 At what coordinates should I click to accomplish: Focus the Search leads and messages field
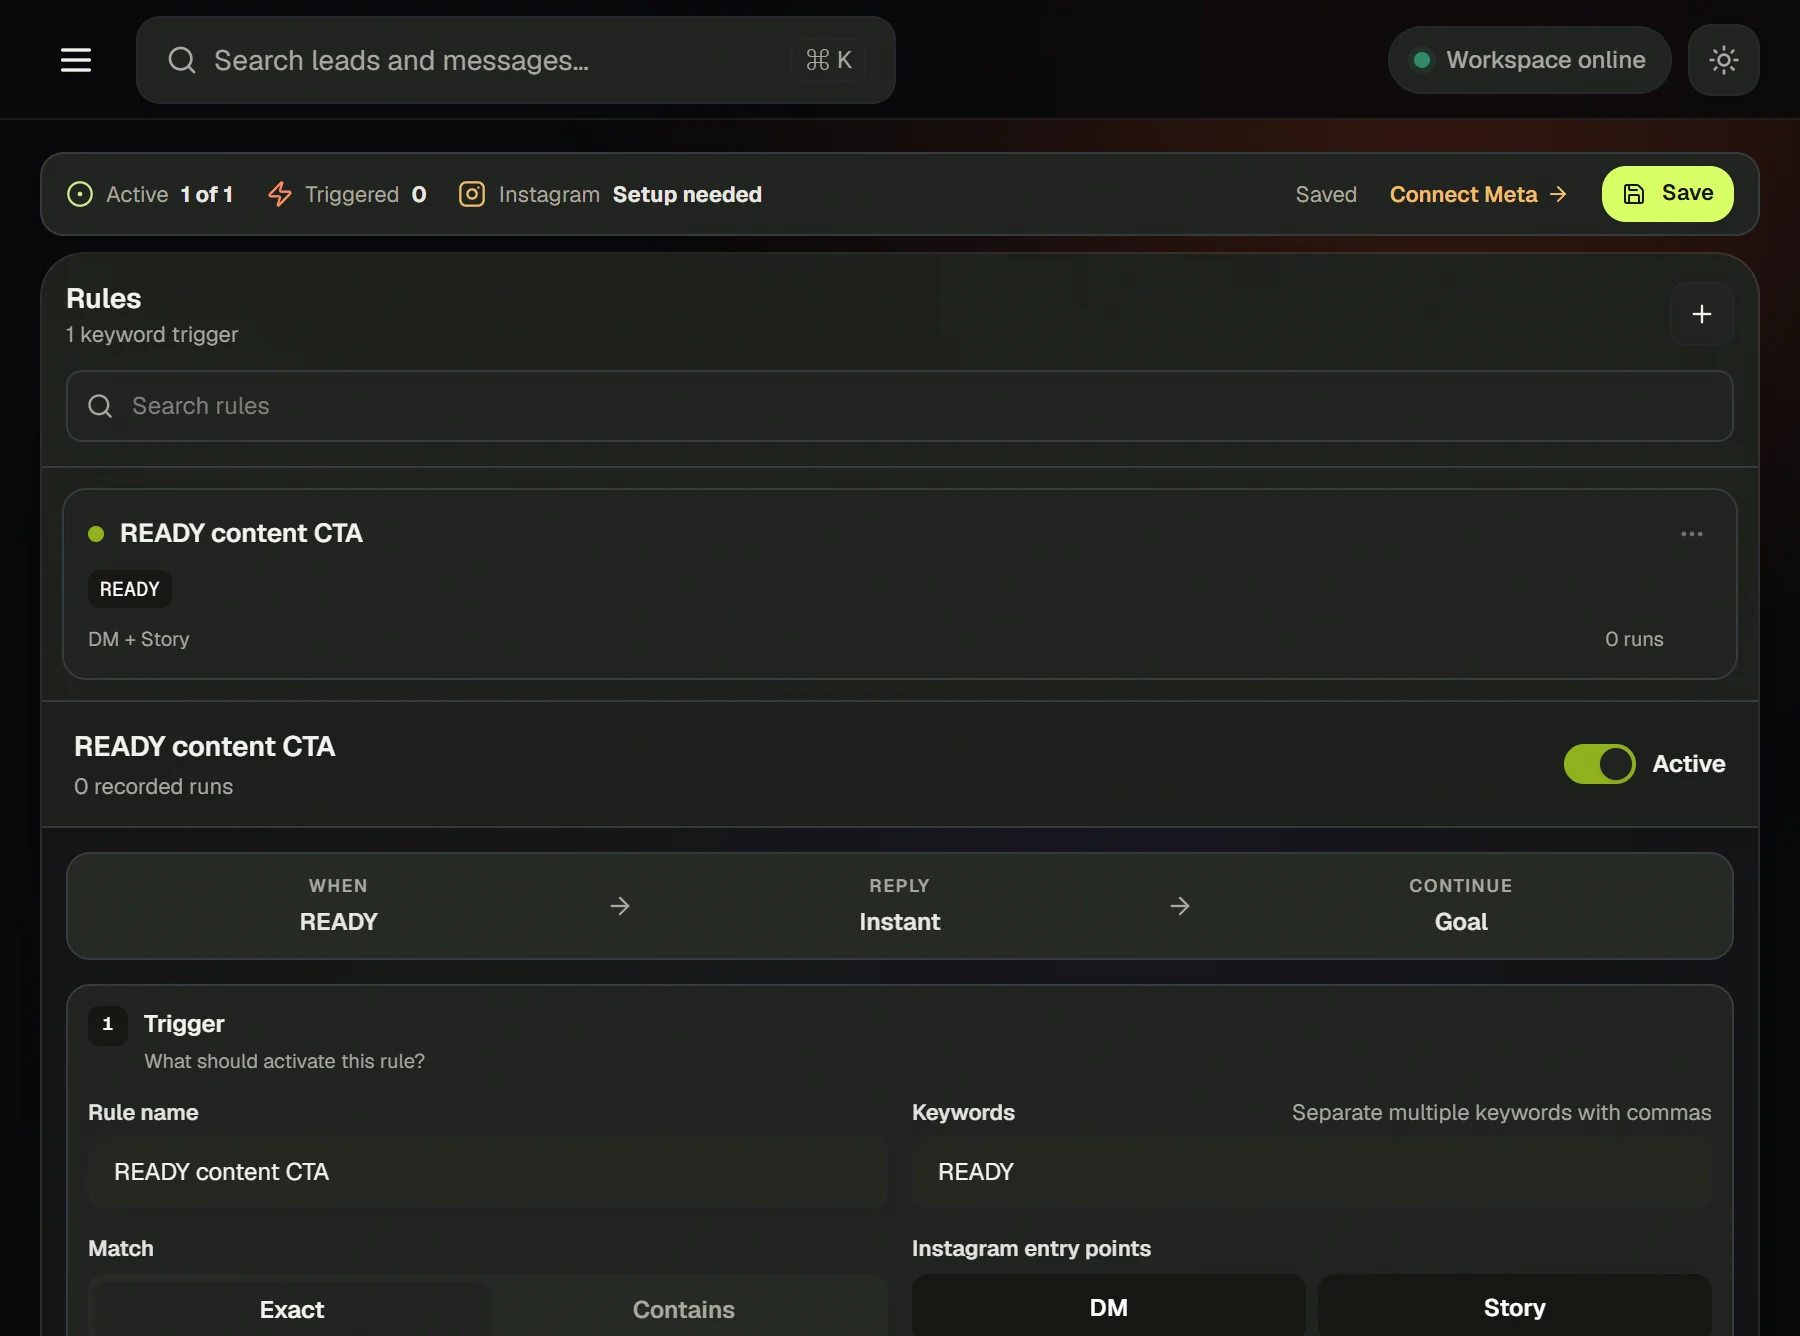[516, 60]
